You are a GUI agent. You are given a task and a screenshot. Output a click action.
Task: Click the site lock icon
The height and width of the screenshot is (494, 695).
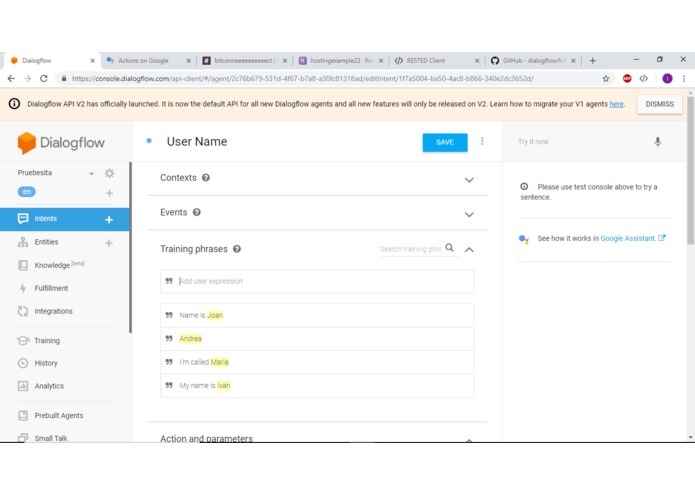[64, 78]
